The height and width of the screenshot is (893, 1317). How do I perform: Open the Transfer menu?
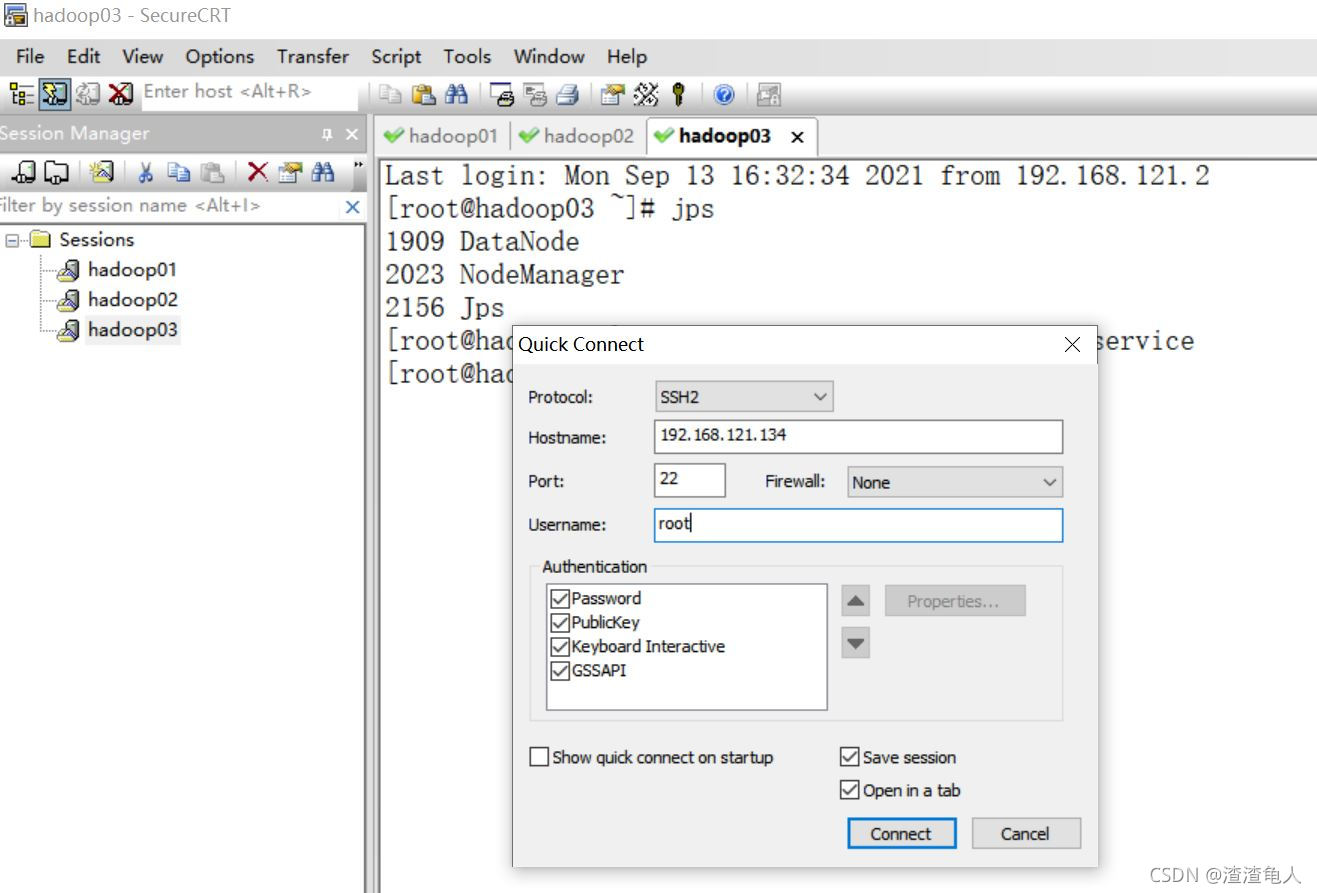313,57
